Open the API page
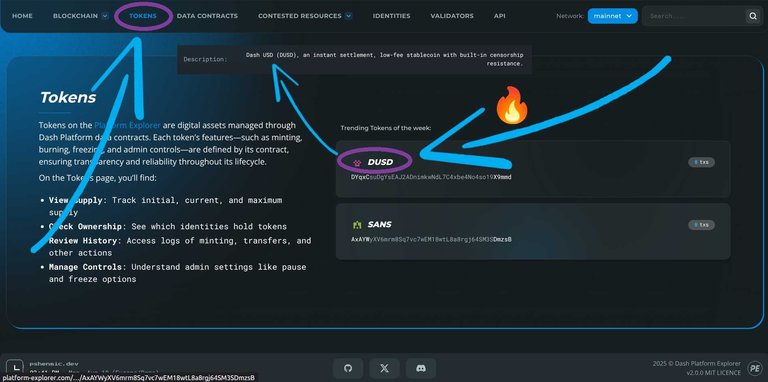 500,16
